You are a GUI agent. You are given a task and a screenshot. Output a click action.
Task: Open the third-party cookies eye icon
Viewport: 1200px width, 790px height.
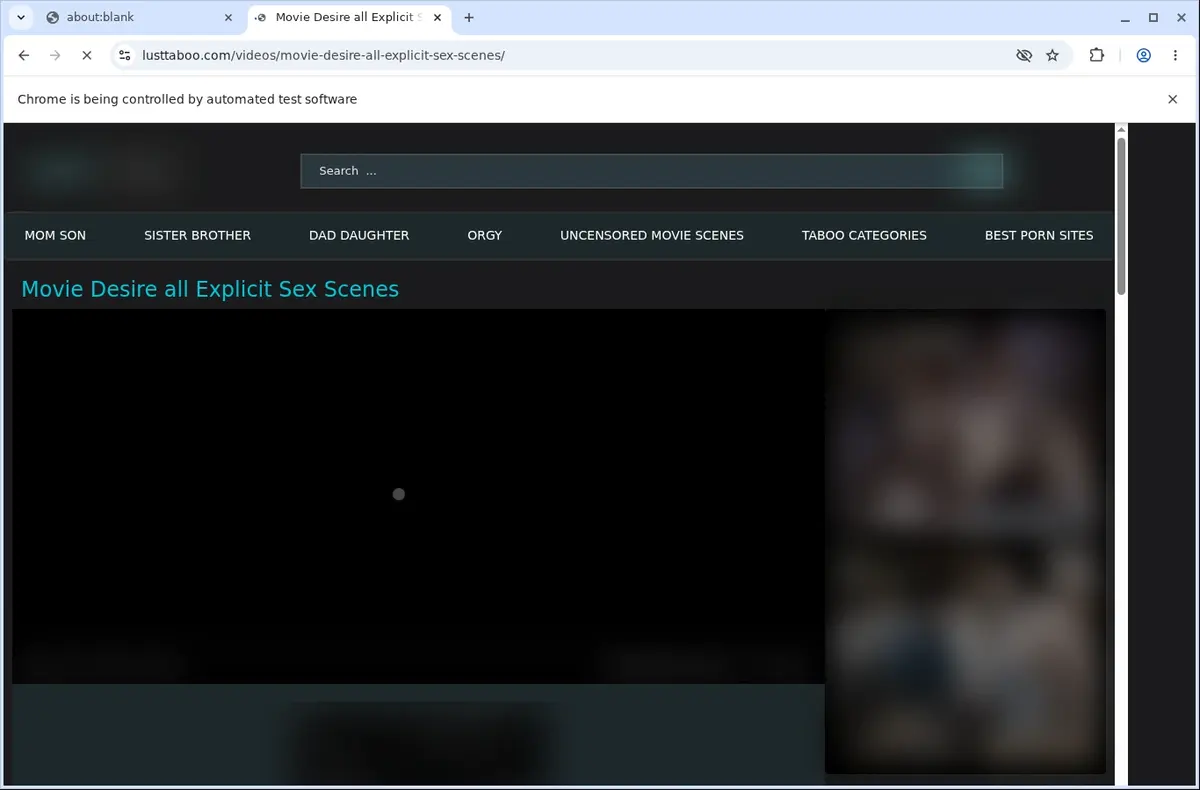coord(1023,56)
